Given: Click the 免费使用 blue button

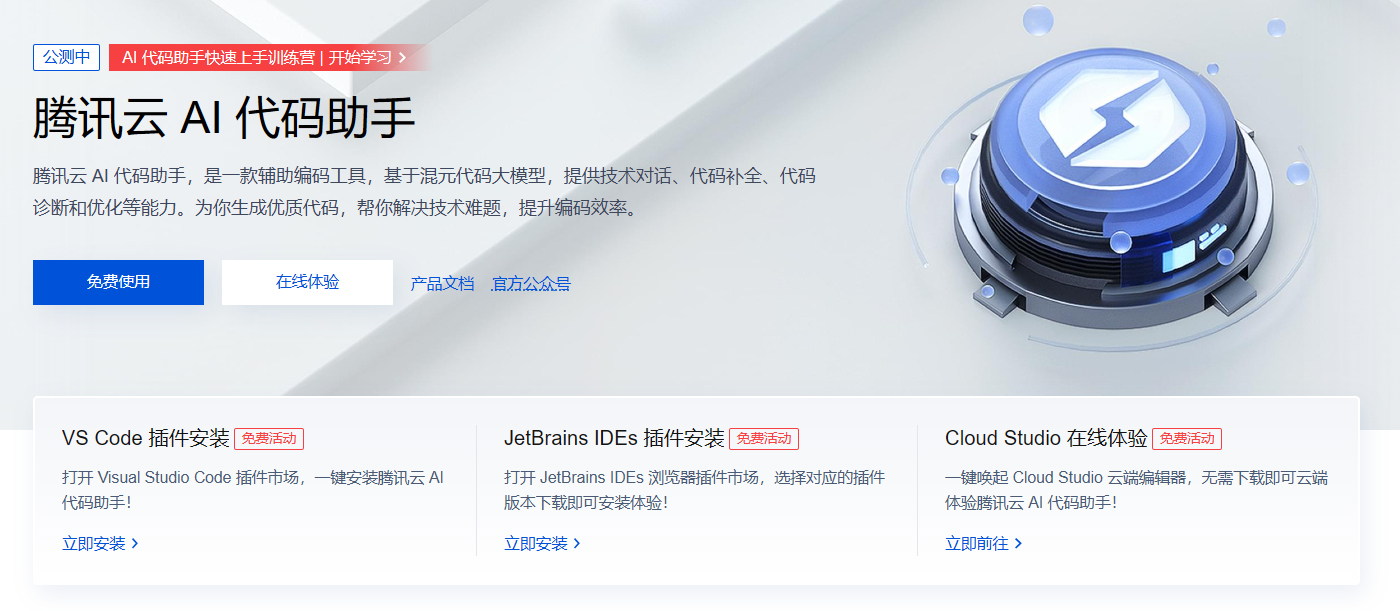Looking at the screenshot, I should pyautogui.click(x=118, y=282).
